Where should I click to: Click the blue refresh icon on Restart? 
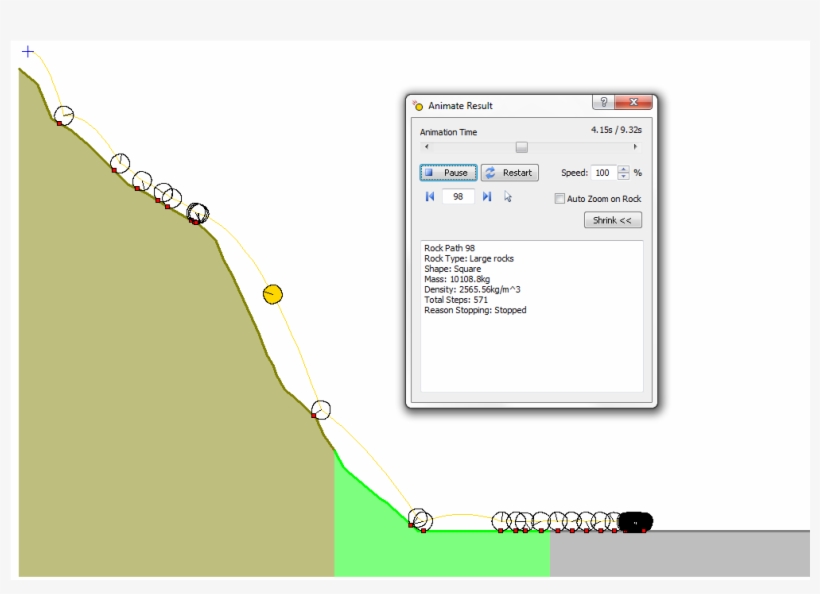coord(491,173)
